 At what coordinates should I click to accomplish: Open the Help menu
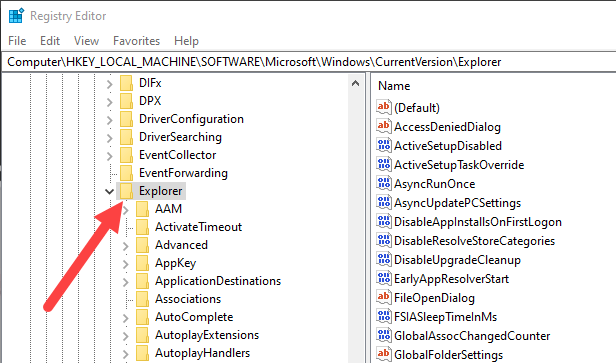(186, 41)
